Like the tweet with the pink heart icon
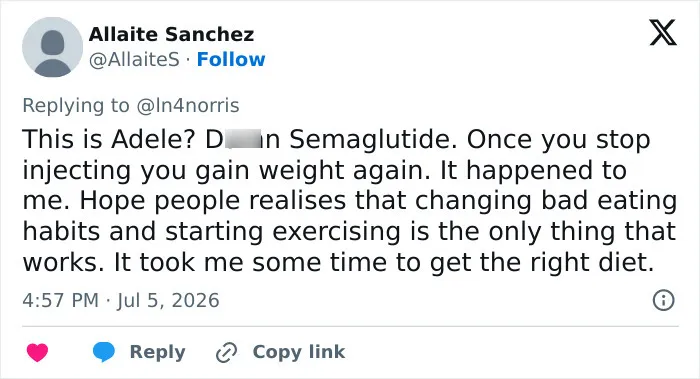This screenshot has width=700, height=379. [x=38, y=352]
